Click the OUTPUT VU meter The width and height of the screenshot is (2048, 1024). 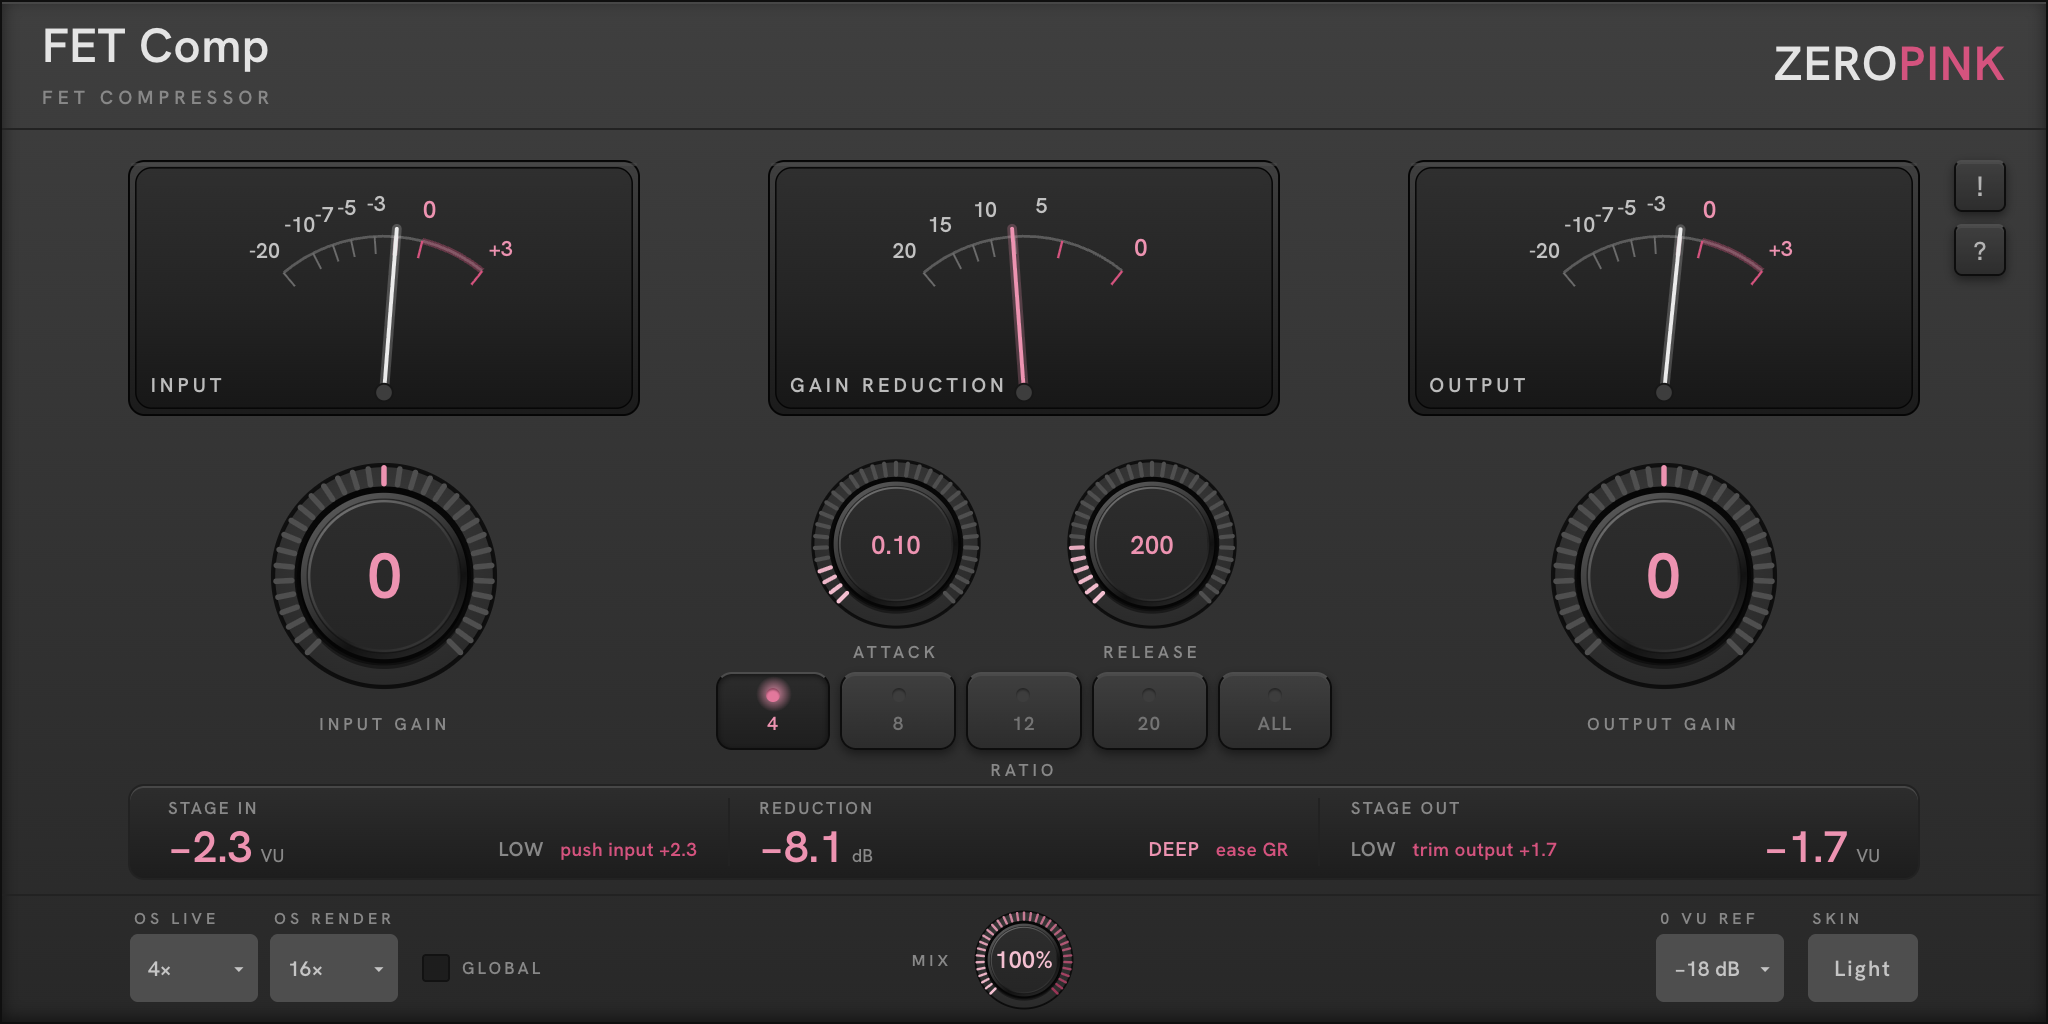1664,288
